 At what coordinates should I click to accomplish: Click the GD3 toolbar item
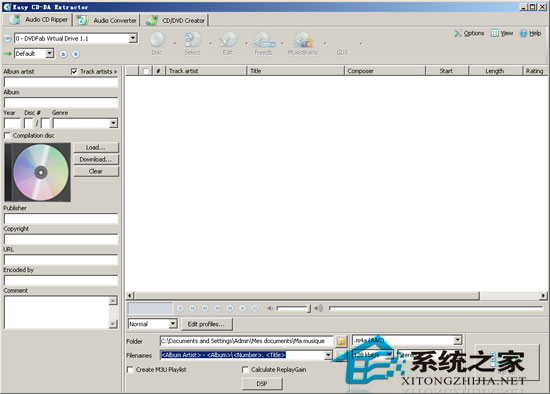[342, 52]
